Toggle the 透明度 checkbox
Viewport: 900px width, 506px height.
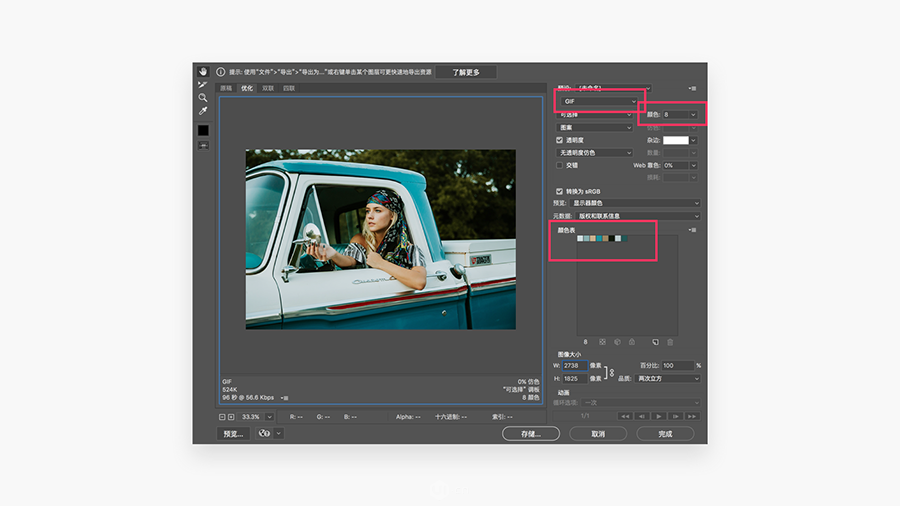click(x=559, y=140)
